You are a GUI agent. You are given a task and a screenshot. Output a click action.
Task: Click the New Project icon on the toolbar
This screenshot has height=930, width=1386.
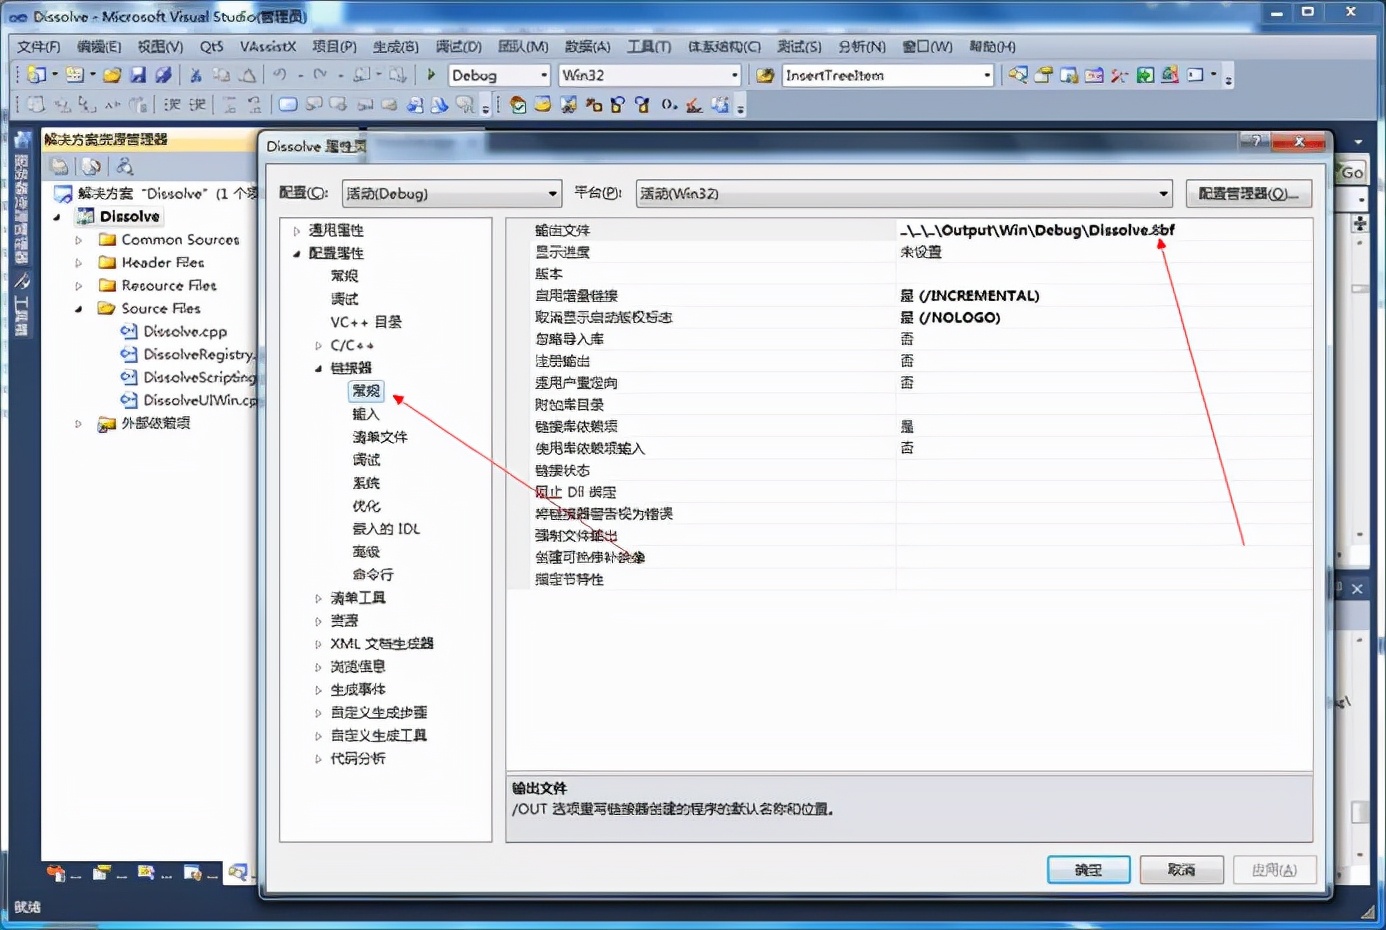(x=36, y=75)
